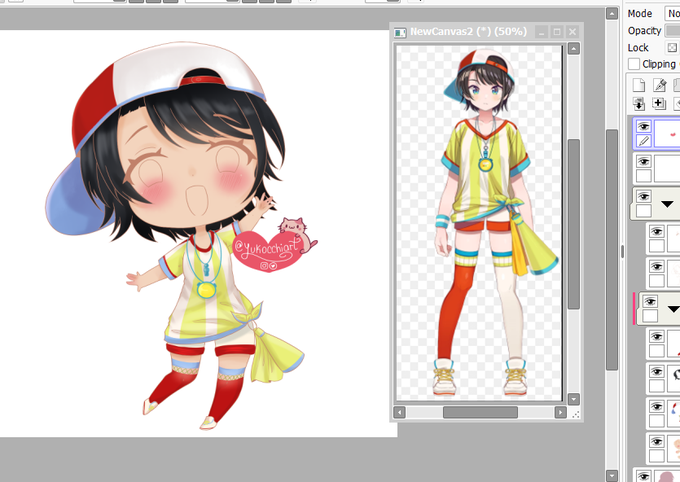Image resolution: width=680 pixels, height=482 pixels.
Task: Click the NewCanvas2 resize grip corner
Action: click(575, 415)
